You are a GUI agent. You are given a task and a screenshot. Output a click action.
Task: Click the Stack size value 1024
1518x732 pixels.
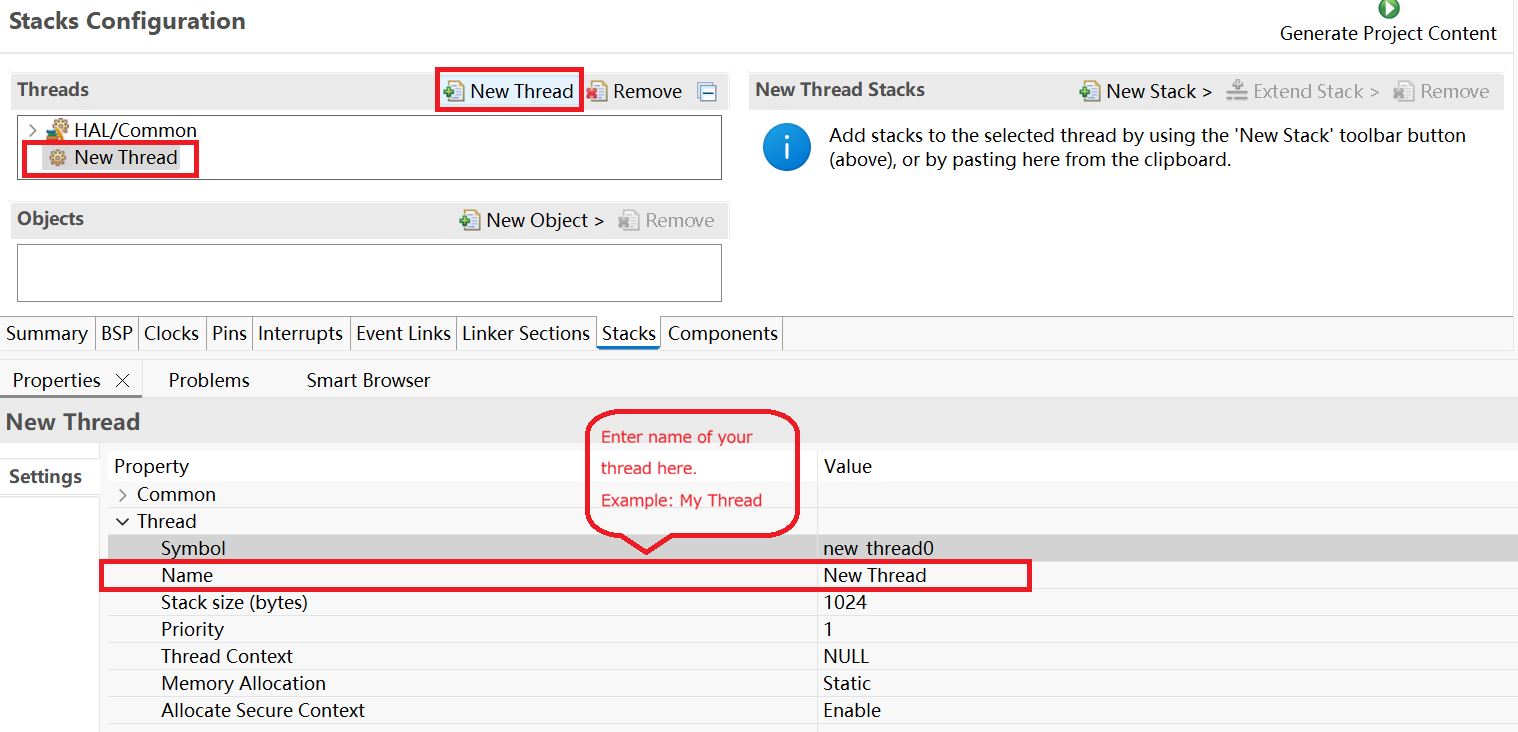pyautogui.click(x=845, y=602)
